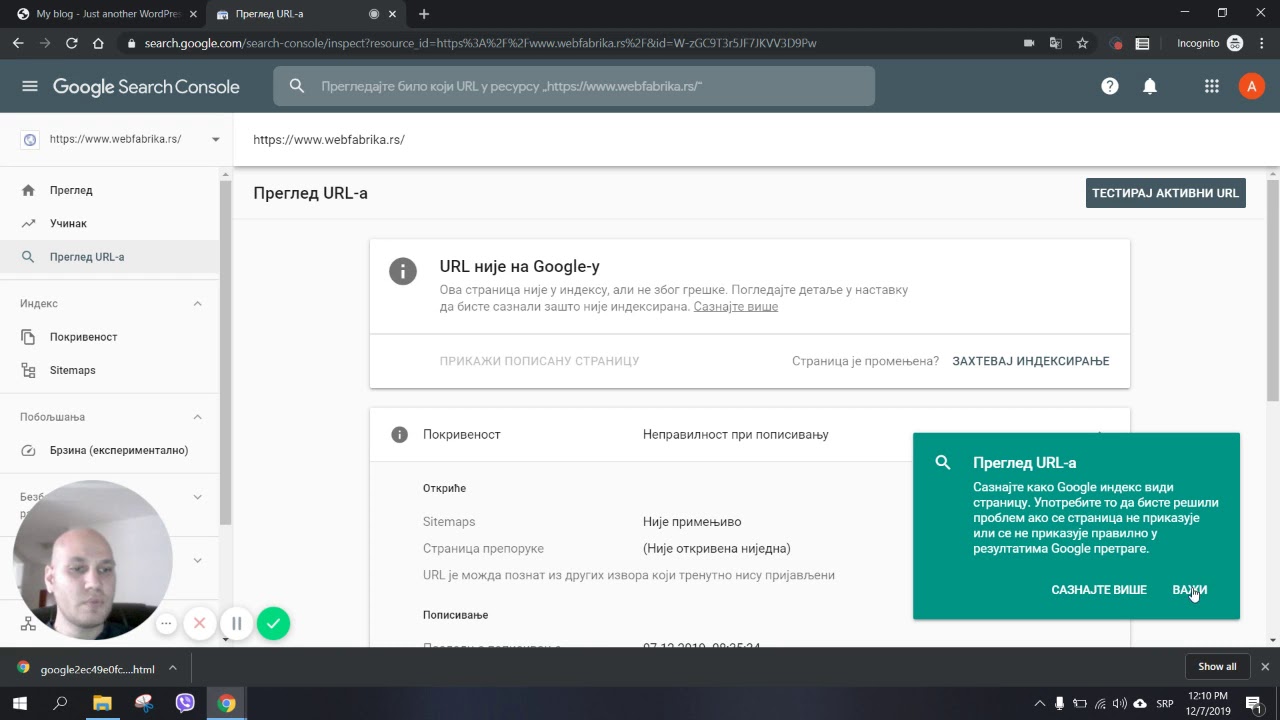Image resolution: width=1280 pixels, height=720 pixels.
Task: Go back with browser back arrow
Action: point(18,43)
